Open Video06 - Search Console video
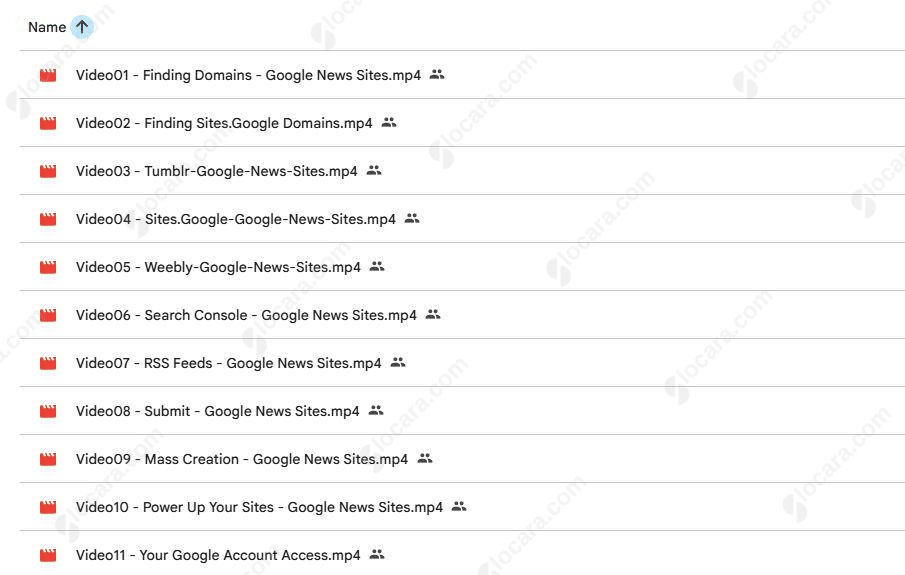 pos(246,315)
